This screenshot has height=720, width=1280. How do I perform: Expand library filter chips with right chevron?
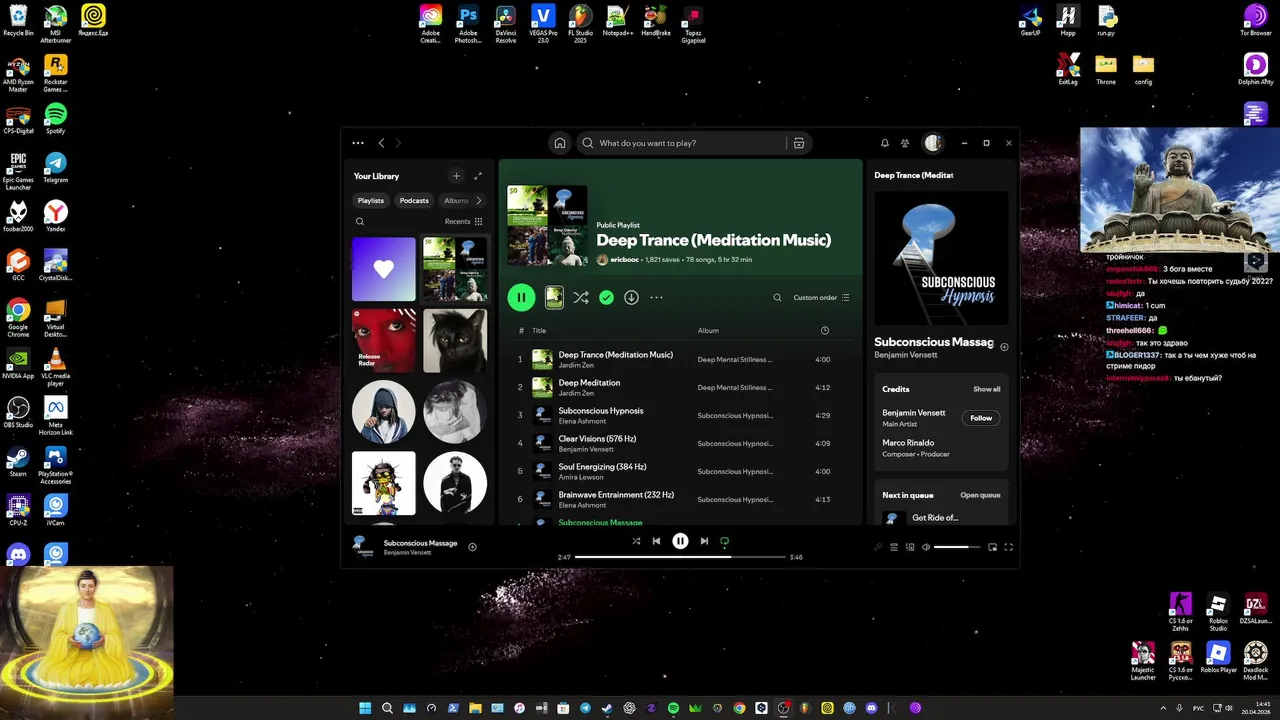click(478, 200)
